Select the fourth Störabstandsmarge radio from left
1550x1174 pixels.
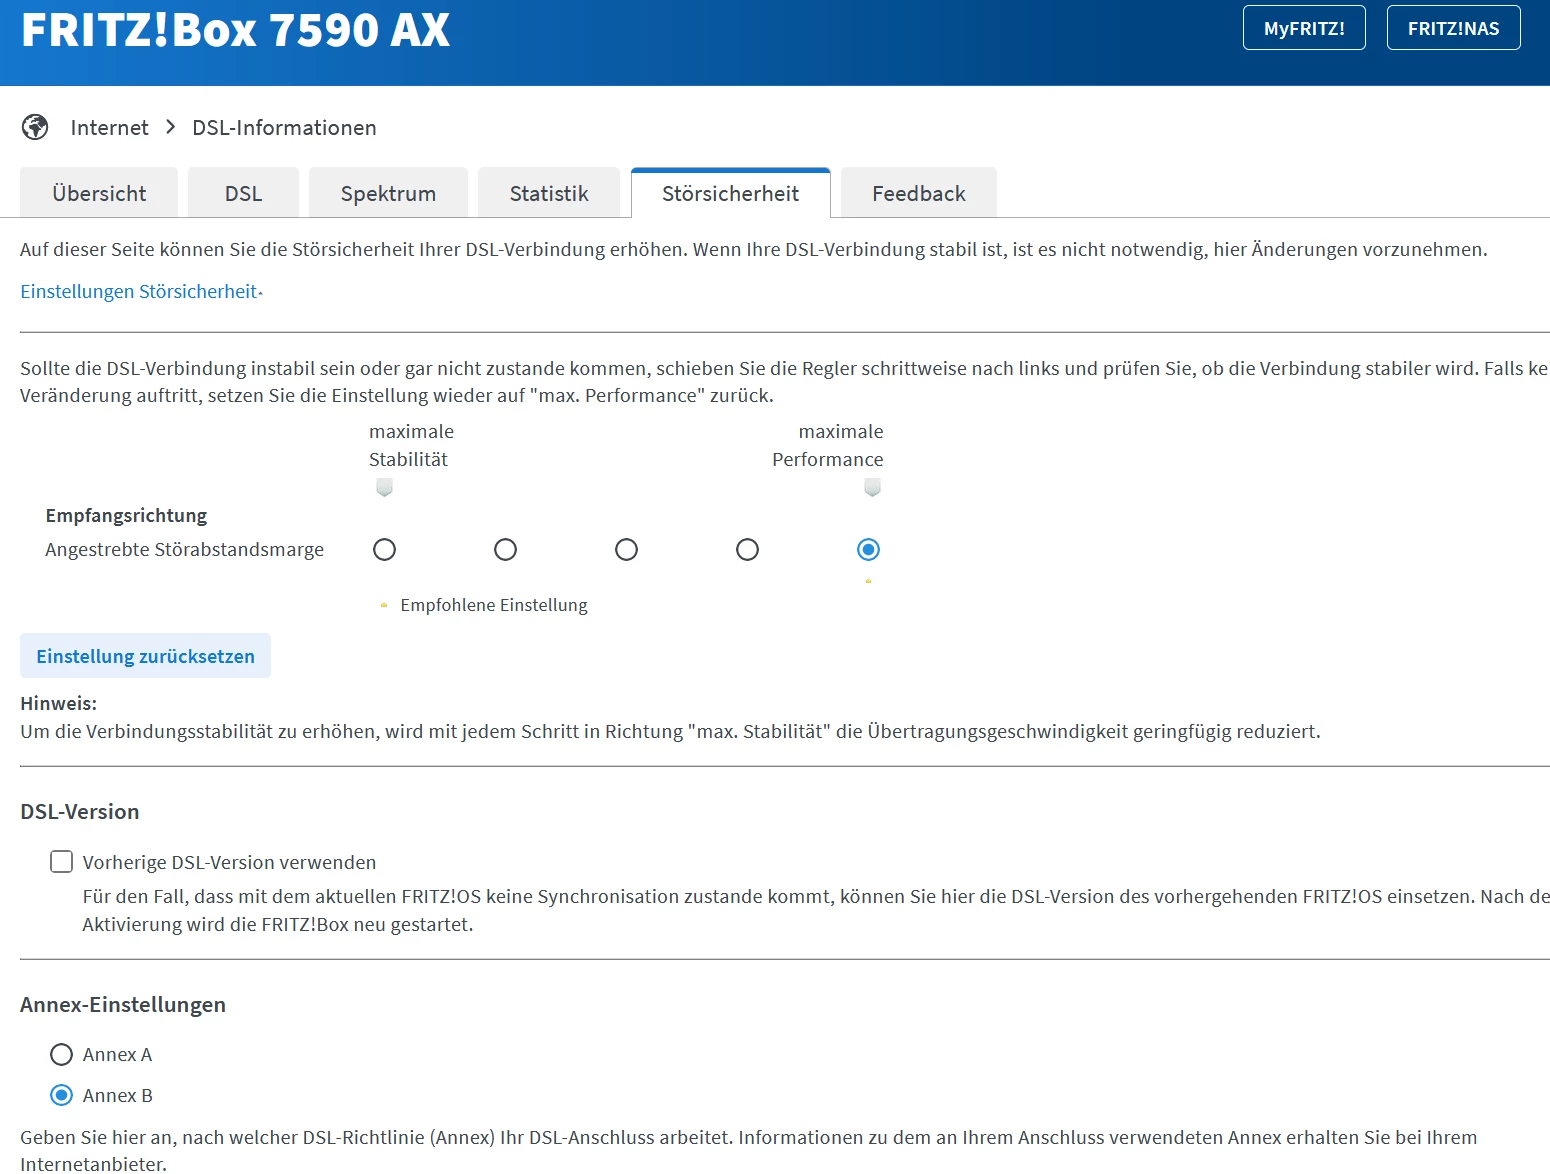pyautogui.click(x=747, y=549)
